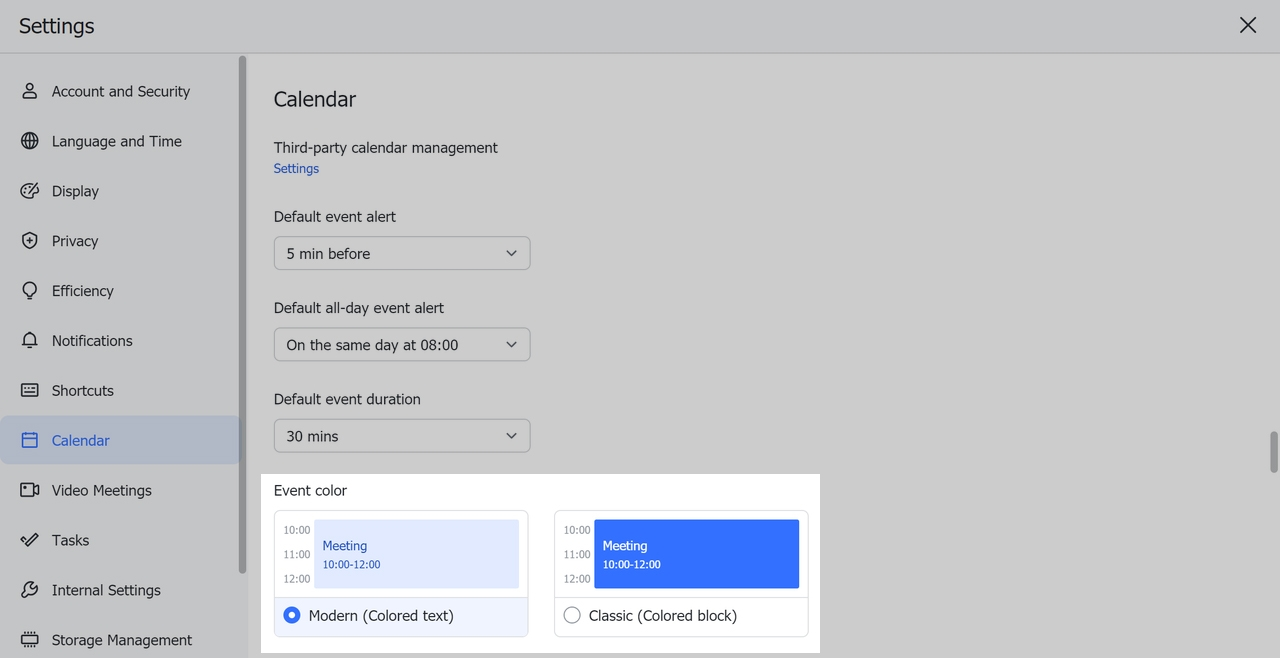The width and height of the screenshot is (1280, 658).
Task: Close the Settings window
Action: (1248, 26)
